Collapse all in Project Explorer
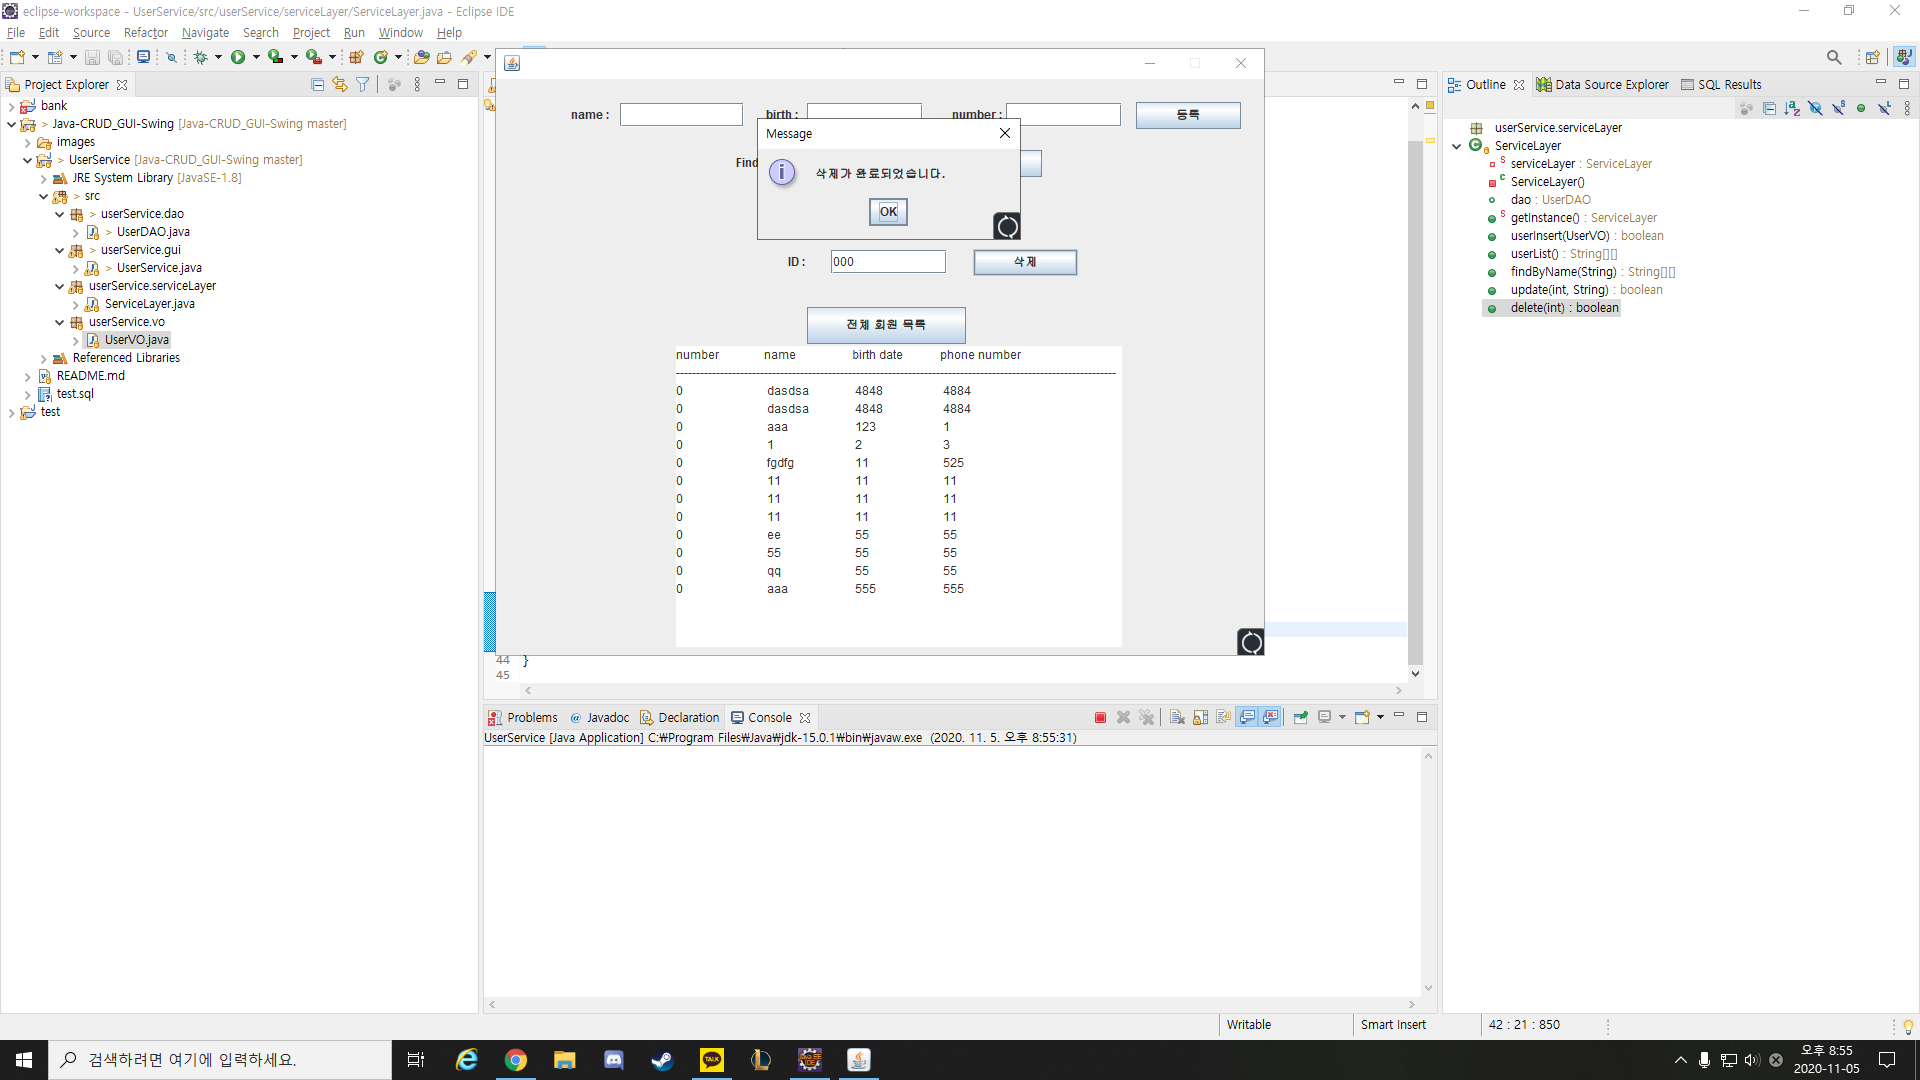Screen dimensions: 1920x1080 click(x=317, y=85)
